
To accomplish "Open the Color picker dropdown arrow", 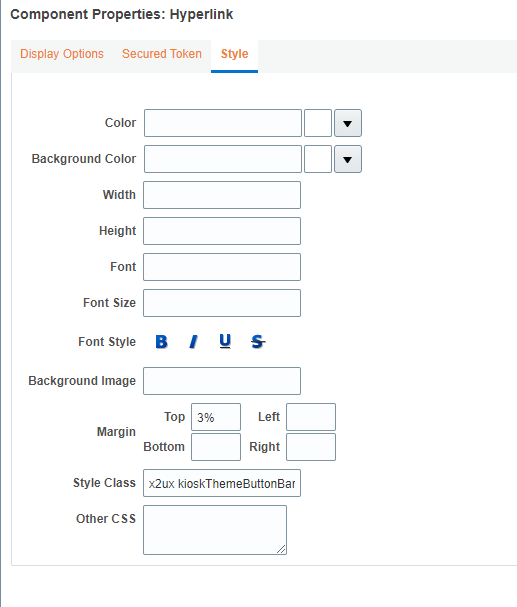I will (x=348, y=123).
